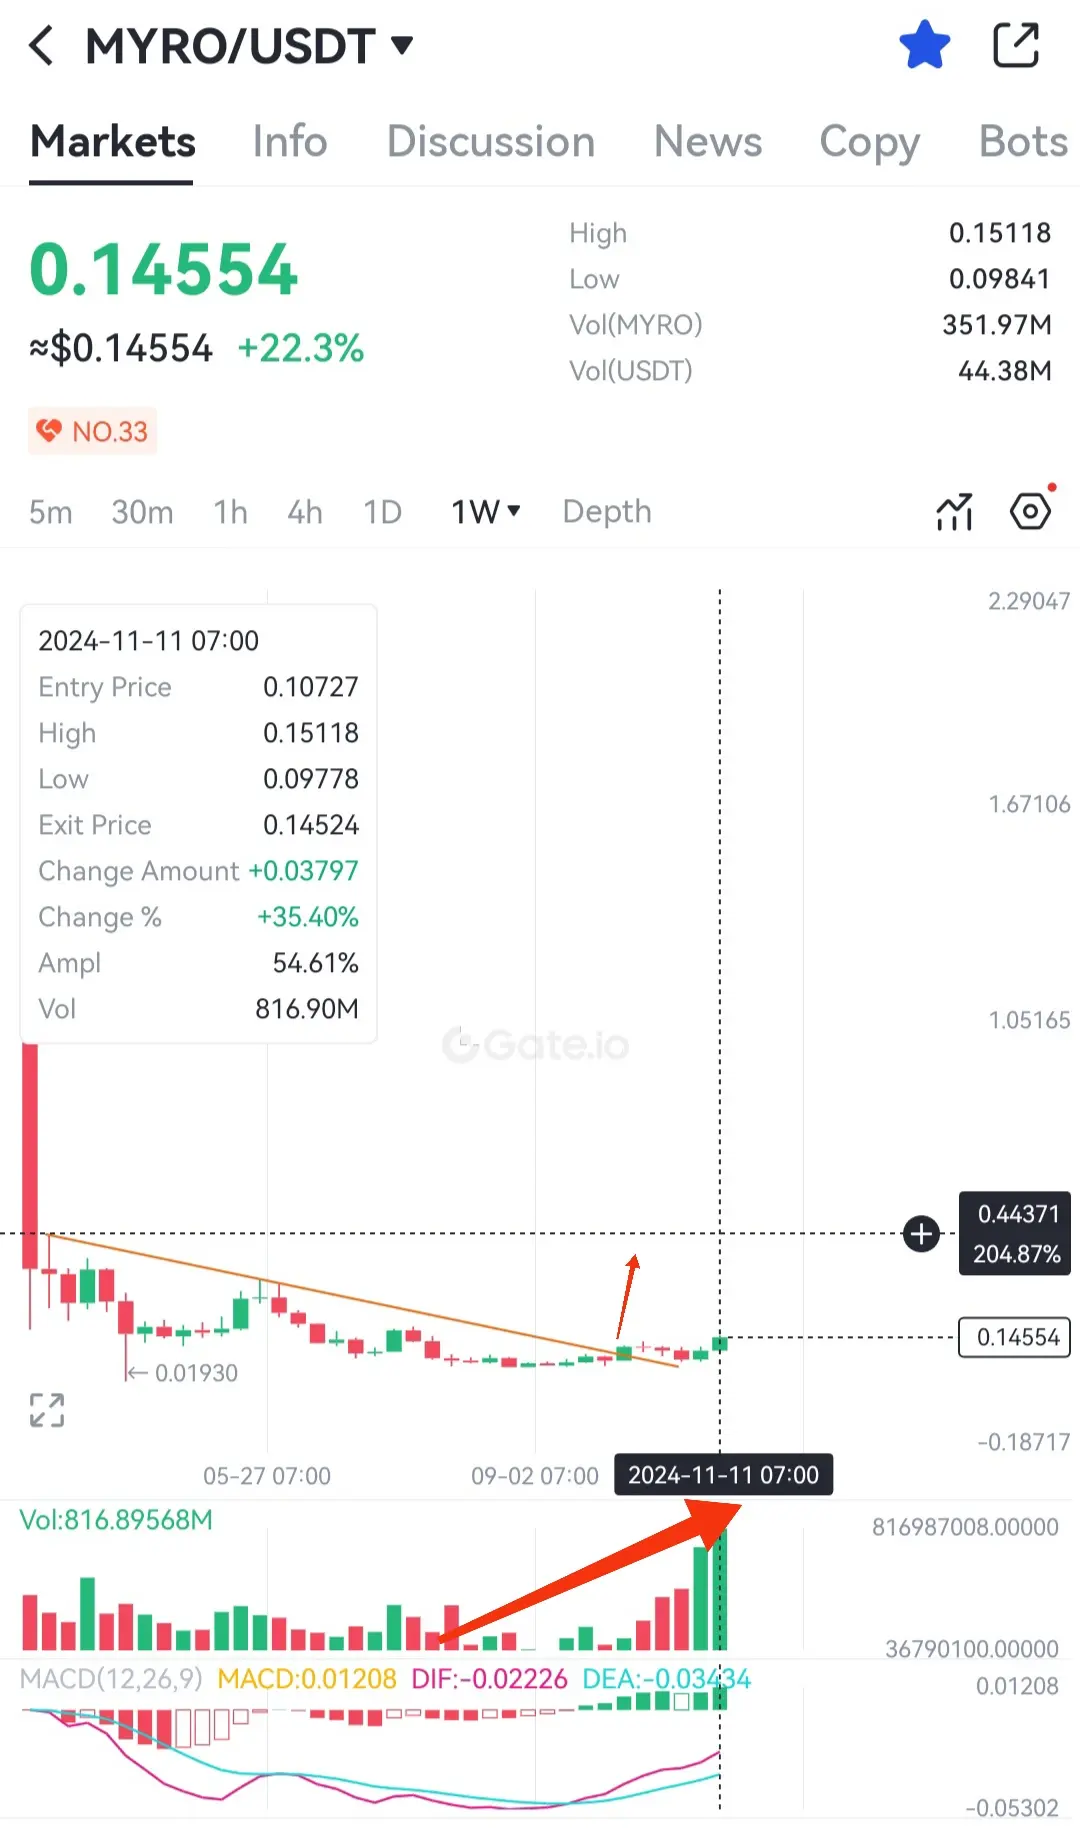This screenshot has height=1839, width=1080.
Task: Open the chart indicators icon
Action: [x=954, y=511]
